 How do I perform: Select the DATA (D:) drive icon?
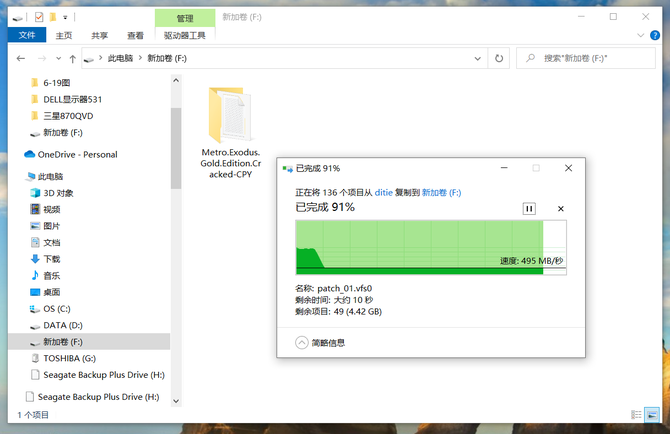pos(35,326)
